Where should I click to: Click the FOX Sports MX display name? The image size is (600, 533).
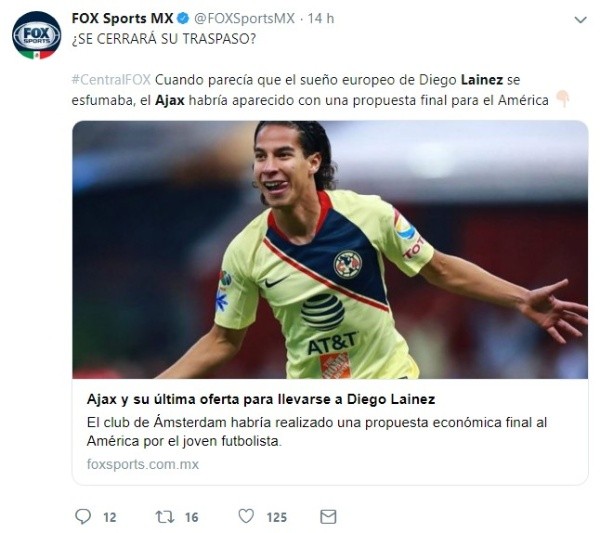pyautogui.click(x=122, y=18)
